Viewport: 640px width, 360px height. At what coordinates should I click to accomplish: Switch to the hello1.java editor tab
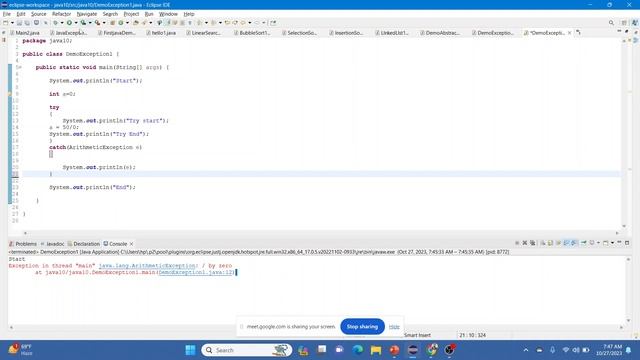click(162, 33)
